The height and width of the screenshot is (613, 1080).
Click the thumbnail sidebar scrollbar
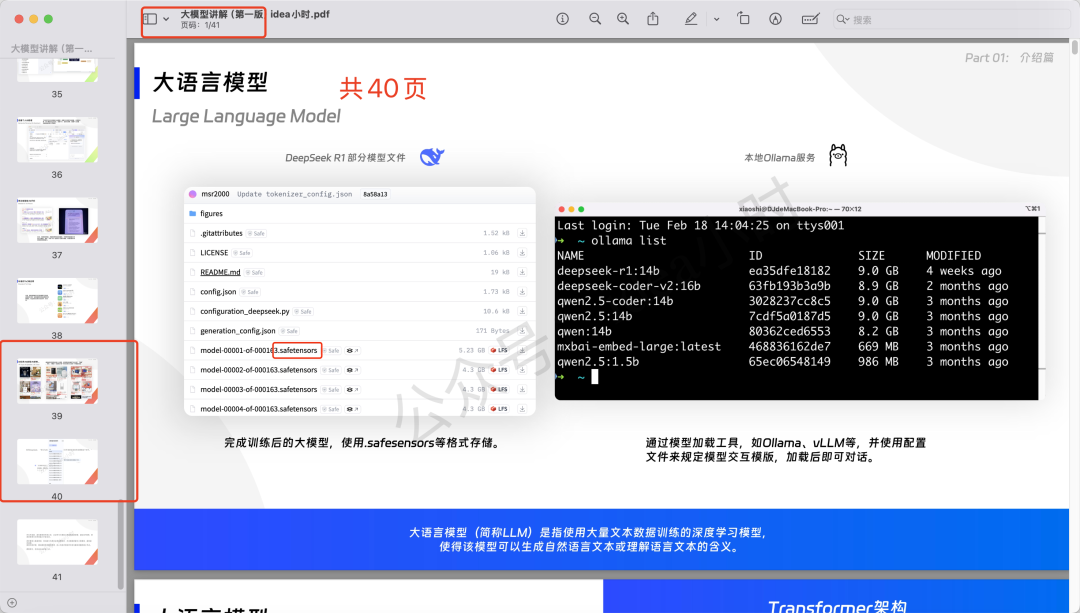coord(121,544)
